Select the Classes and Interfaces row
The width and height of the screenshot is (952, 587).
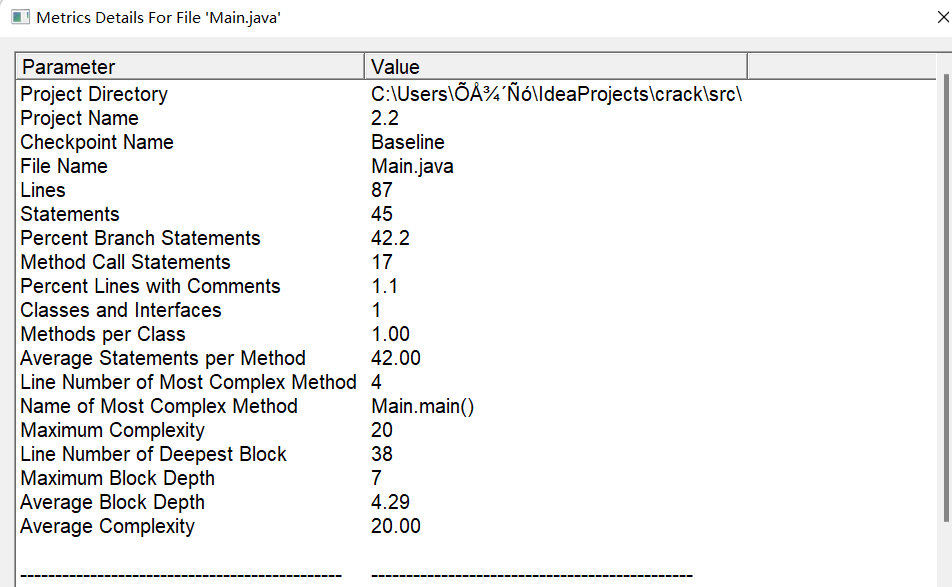pyautogui.click(x=121, y=310)
